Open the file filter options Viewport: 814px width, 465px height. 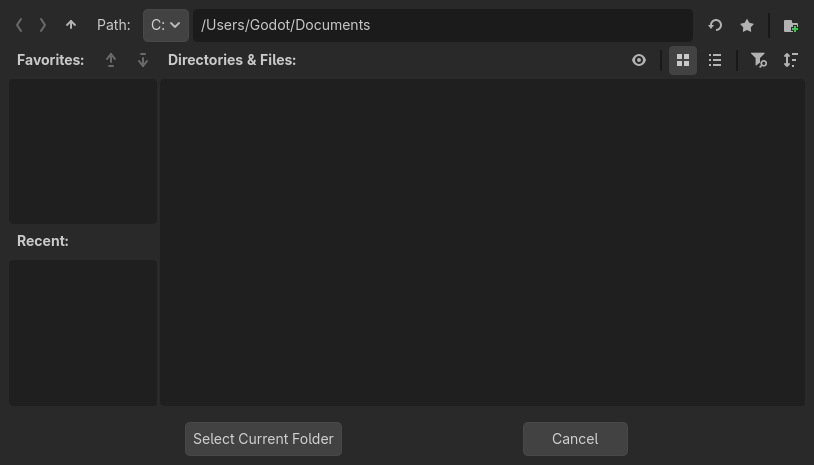click(x=759, y=60)
